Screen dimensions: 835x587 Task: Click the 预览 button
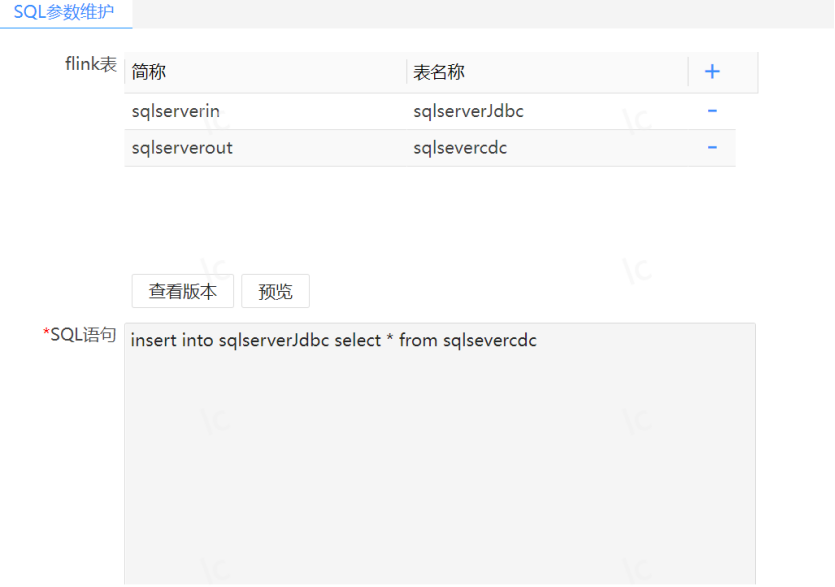[275, 291]
